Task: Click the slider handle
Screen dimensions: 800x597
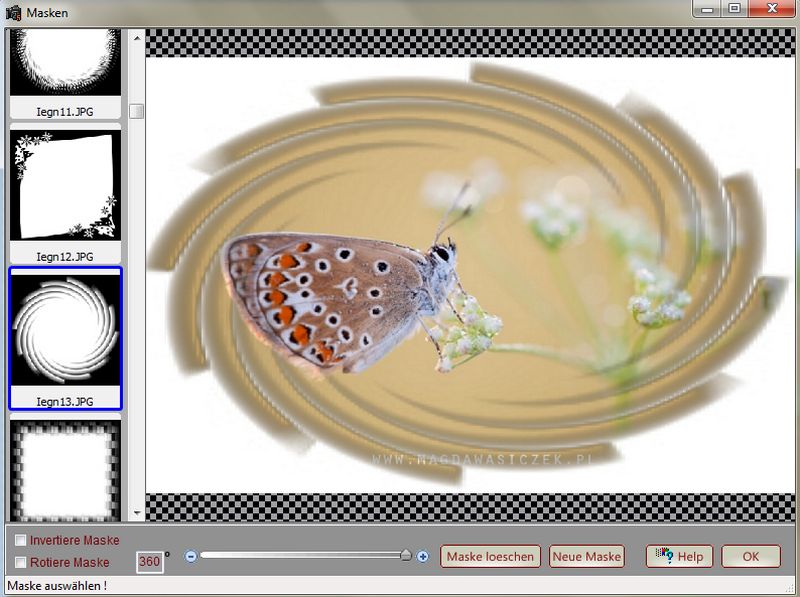Action: (406, 555)
